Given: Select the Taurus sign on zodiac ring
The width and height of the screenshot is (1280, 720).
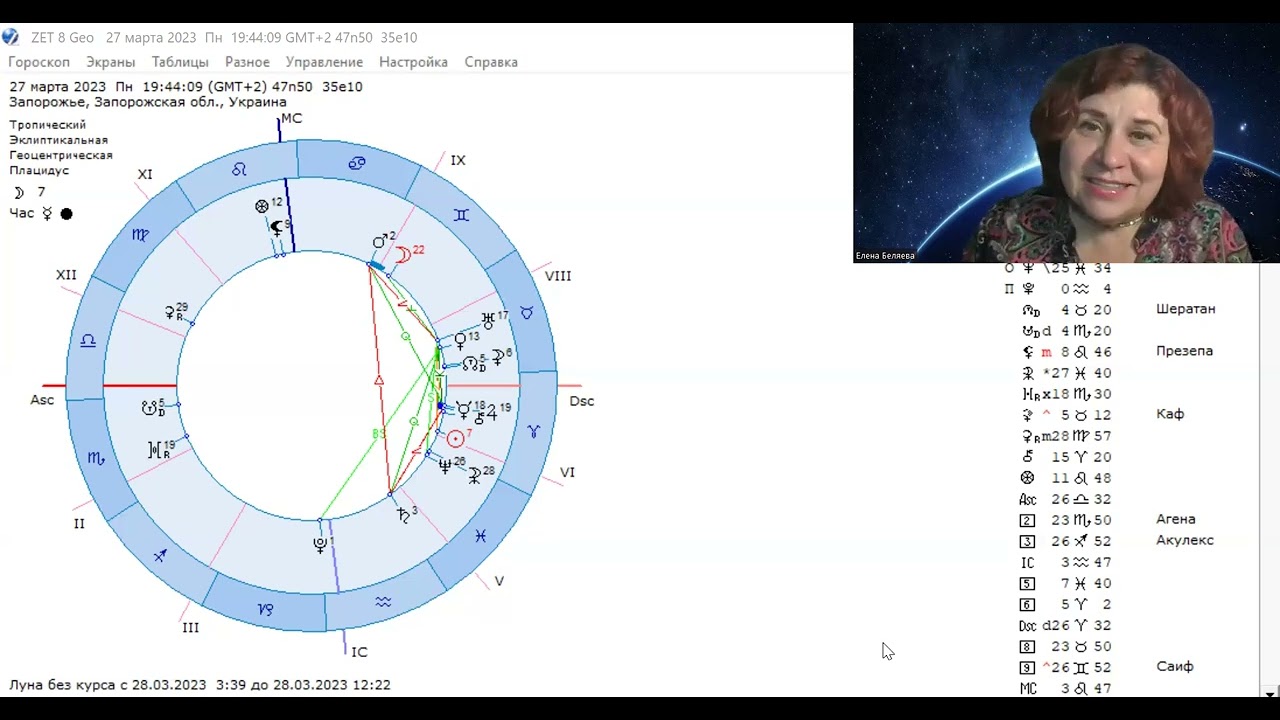Looking at the screenshot, I should 527,314.
